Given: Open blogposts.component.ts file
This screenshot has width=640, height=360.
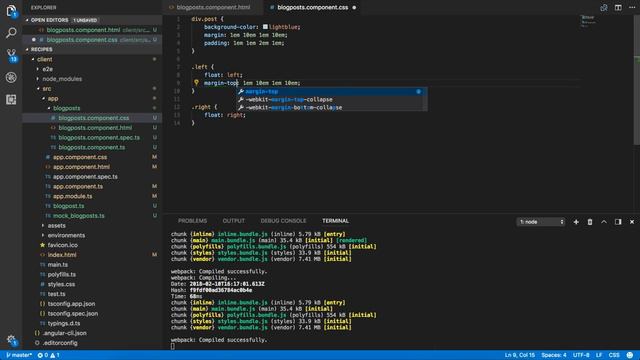Looking at the screenshot, I should pos(92,147).
